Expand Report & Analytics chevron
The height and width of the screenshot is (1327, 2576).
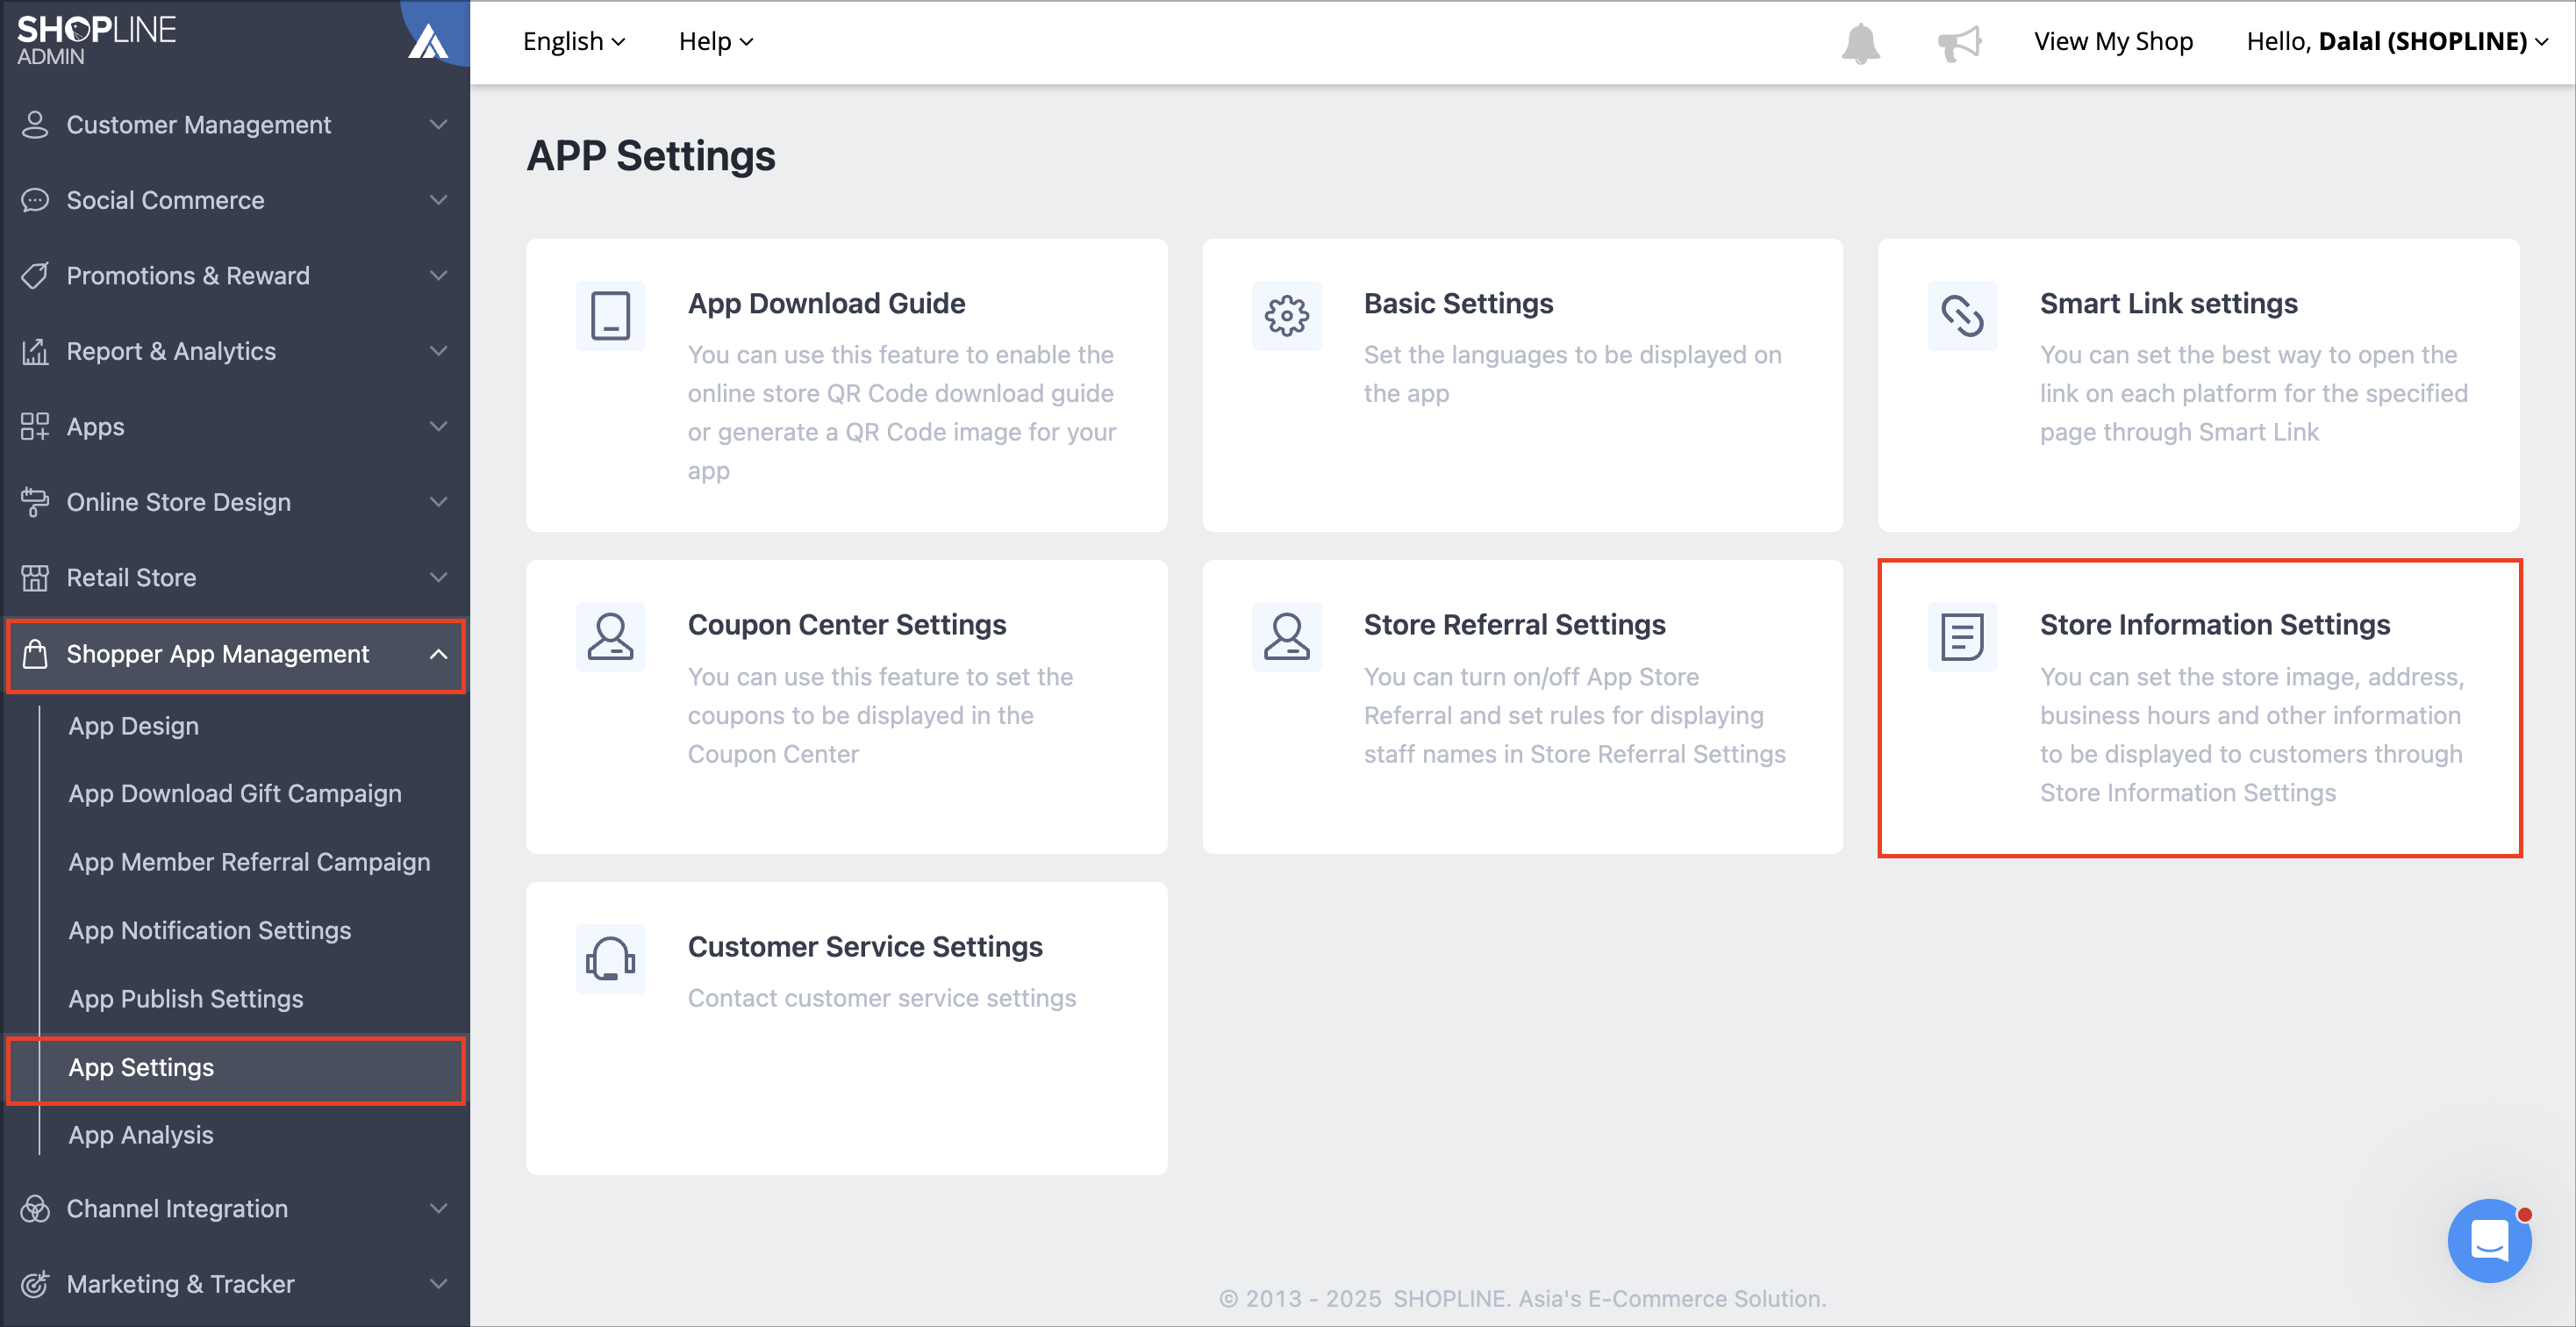coord(438,351)
